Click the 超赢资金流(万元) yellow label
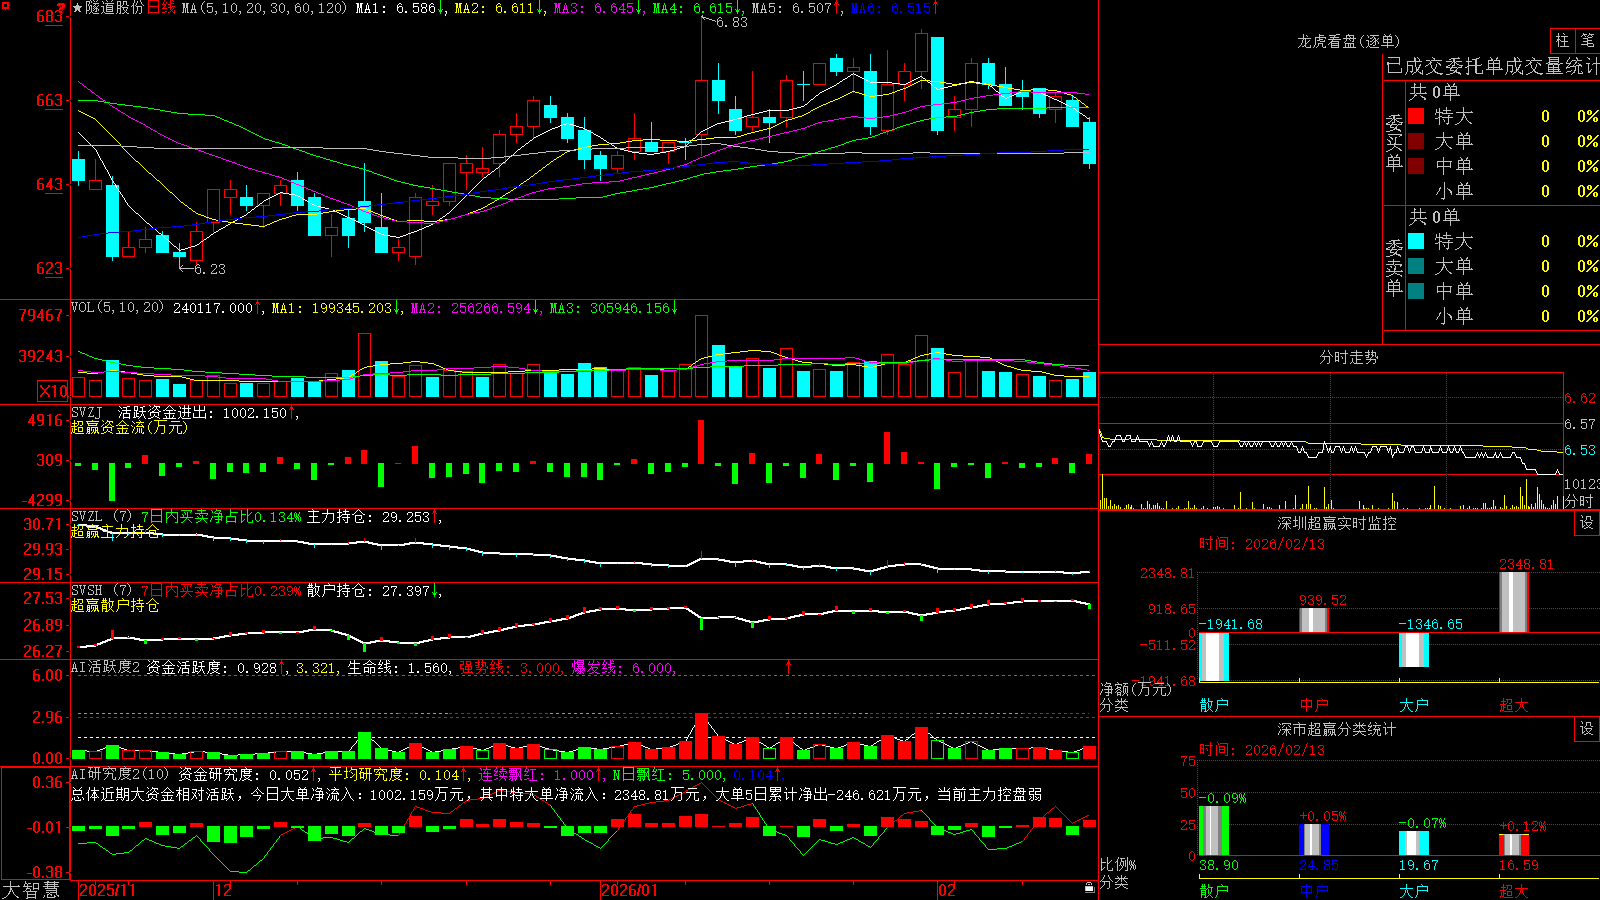Viewport: 1600px width, 900px height. tap(129, 427)
